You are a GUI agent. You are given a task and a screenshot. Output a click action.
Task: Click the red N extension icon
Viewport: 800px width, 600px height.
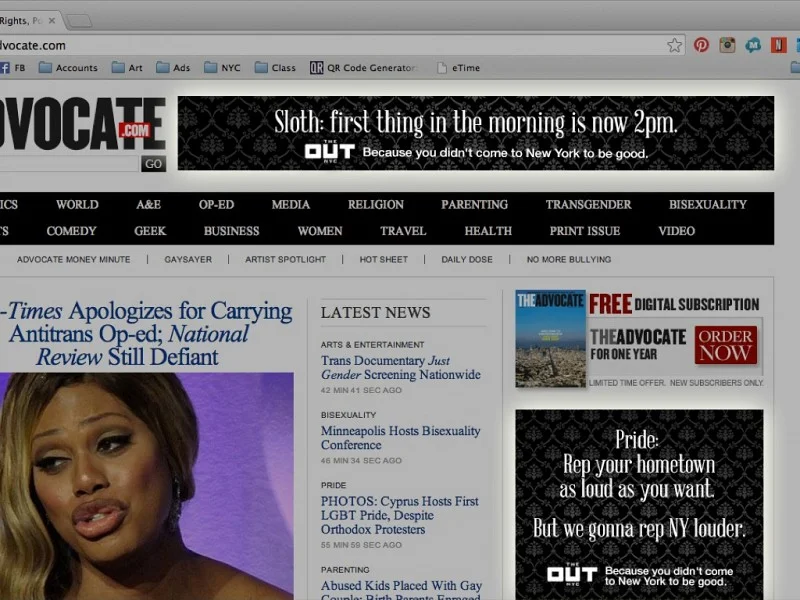pyautogui.click(x=779, y=45)
